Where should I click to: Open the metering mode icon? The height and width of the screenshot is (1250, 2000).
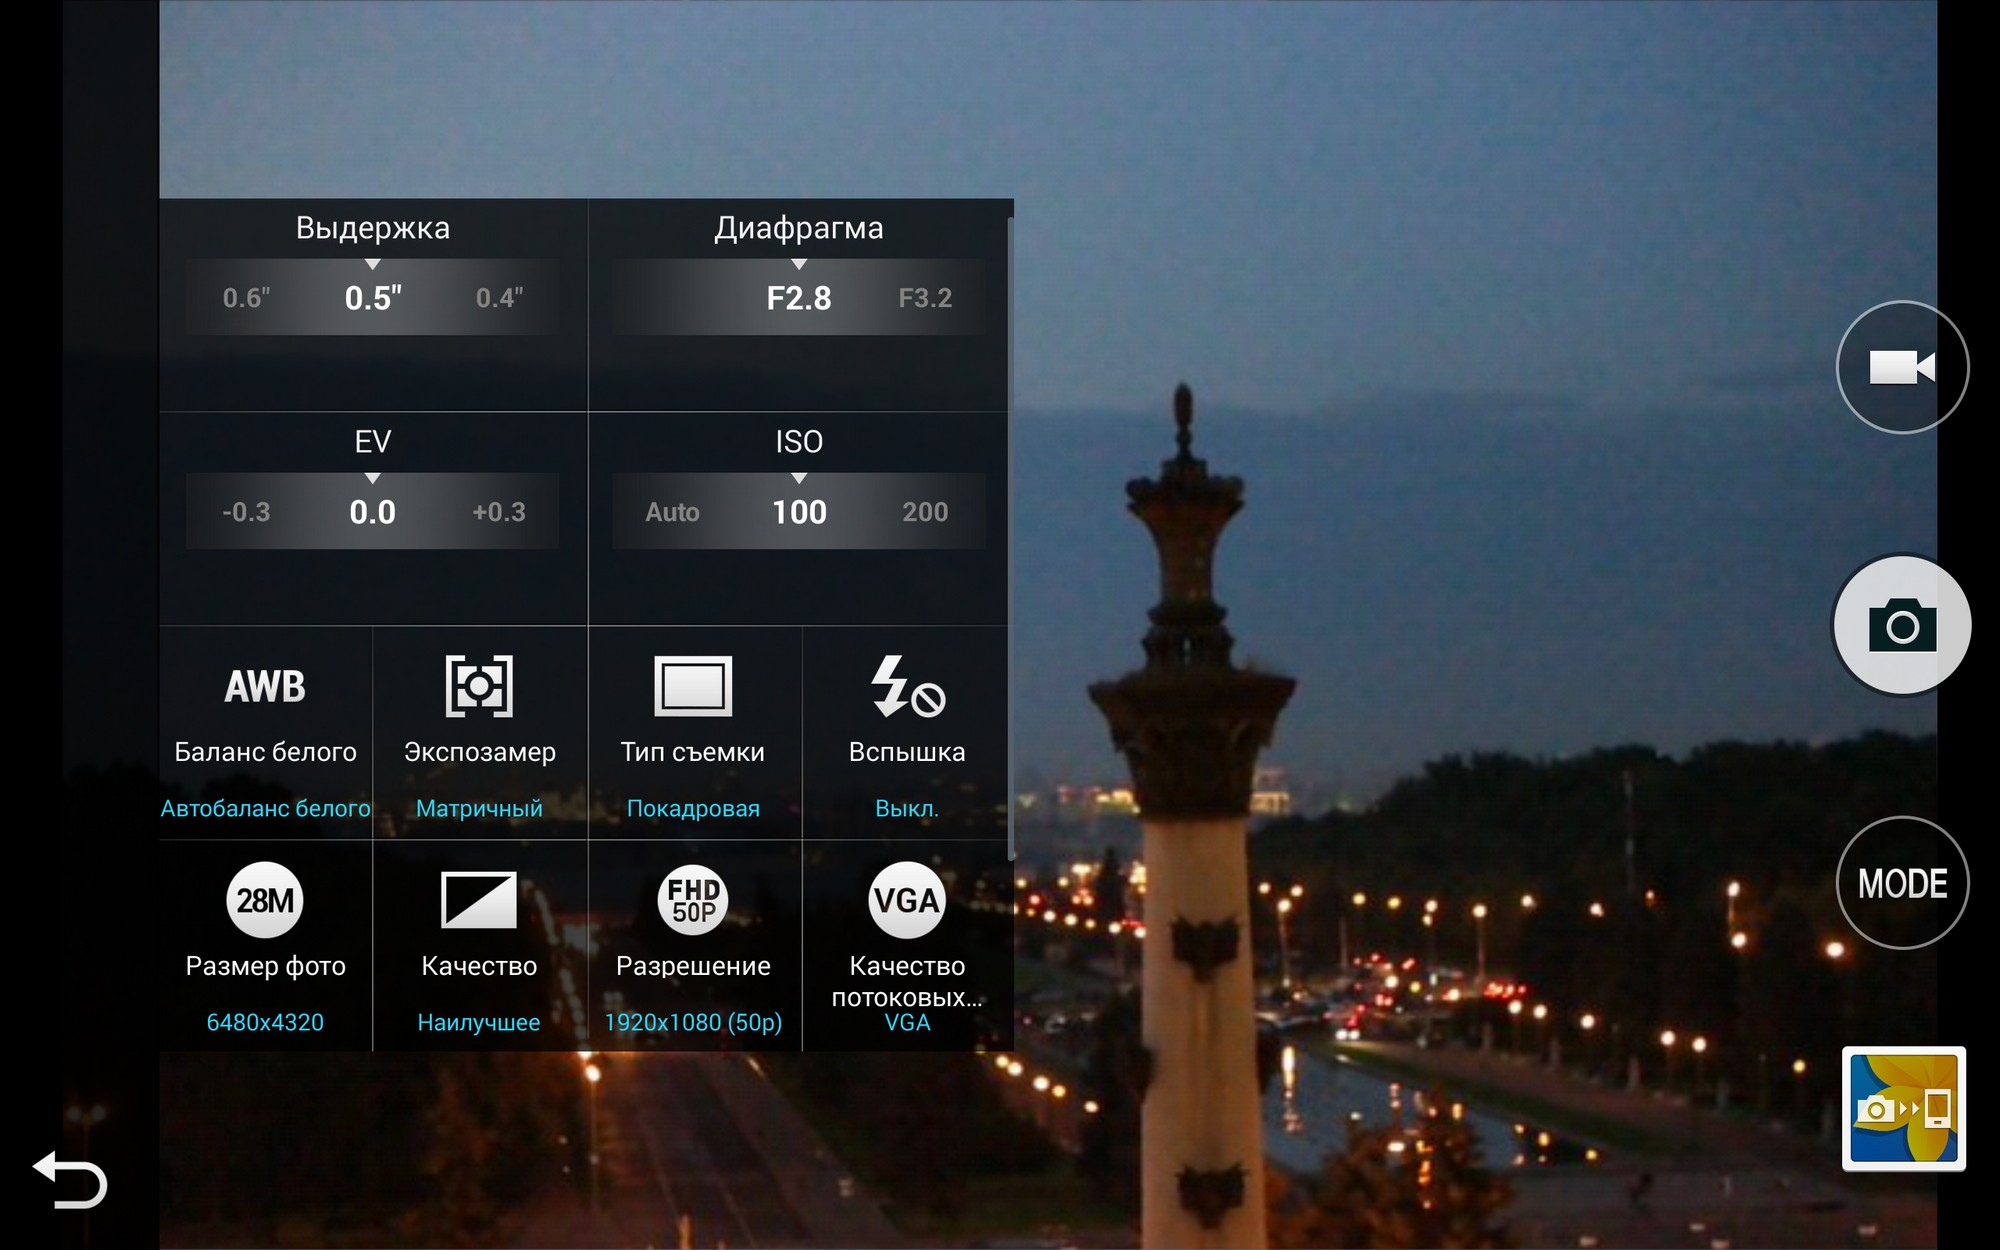[x=479, y=687]
